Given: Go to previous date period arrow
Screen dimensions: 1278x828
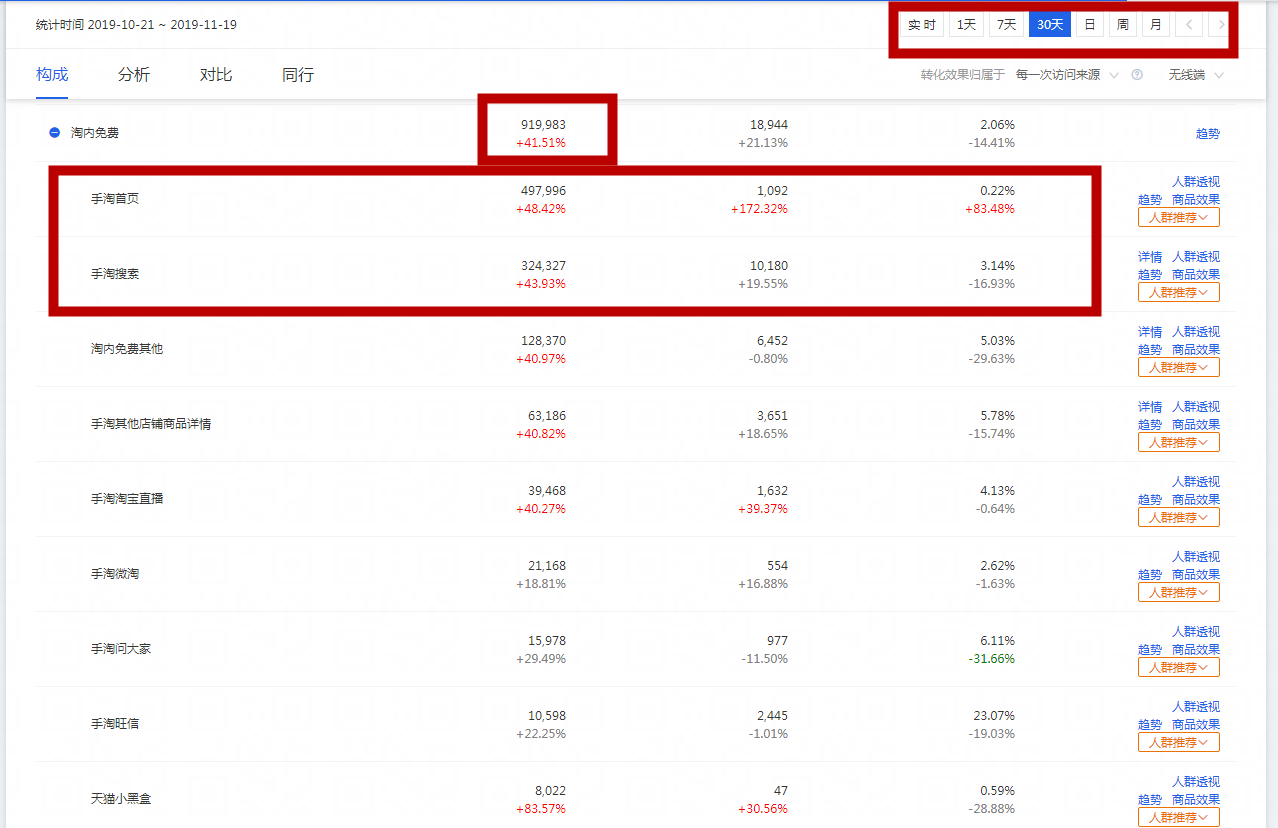Looking at the screenshot, I should tap(1188, 25).
